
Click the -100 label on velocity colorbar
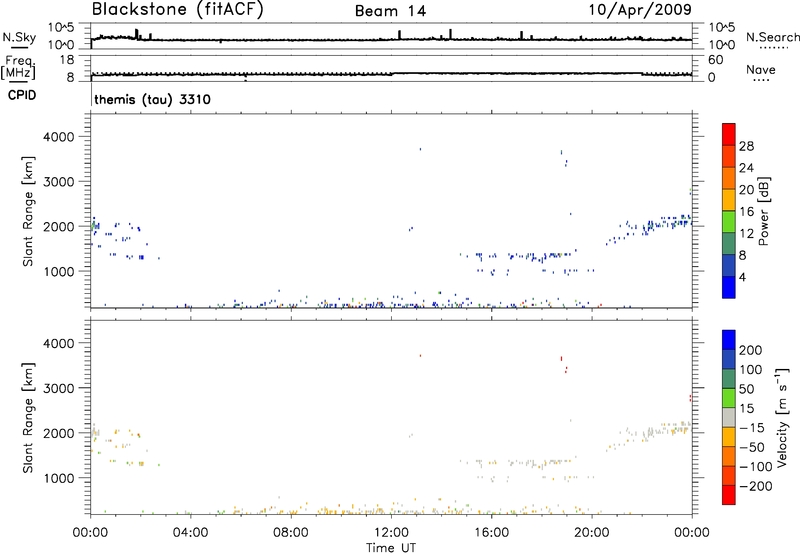756,467
